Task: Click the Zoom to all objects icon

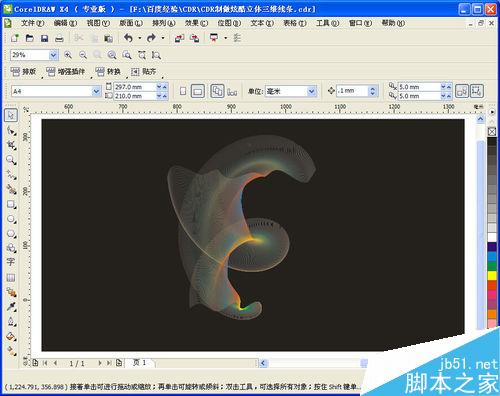Action: pos(112,55)
